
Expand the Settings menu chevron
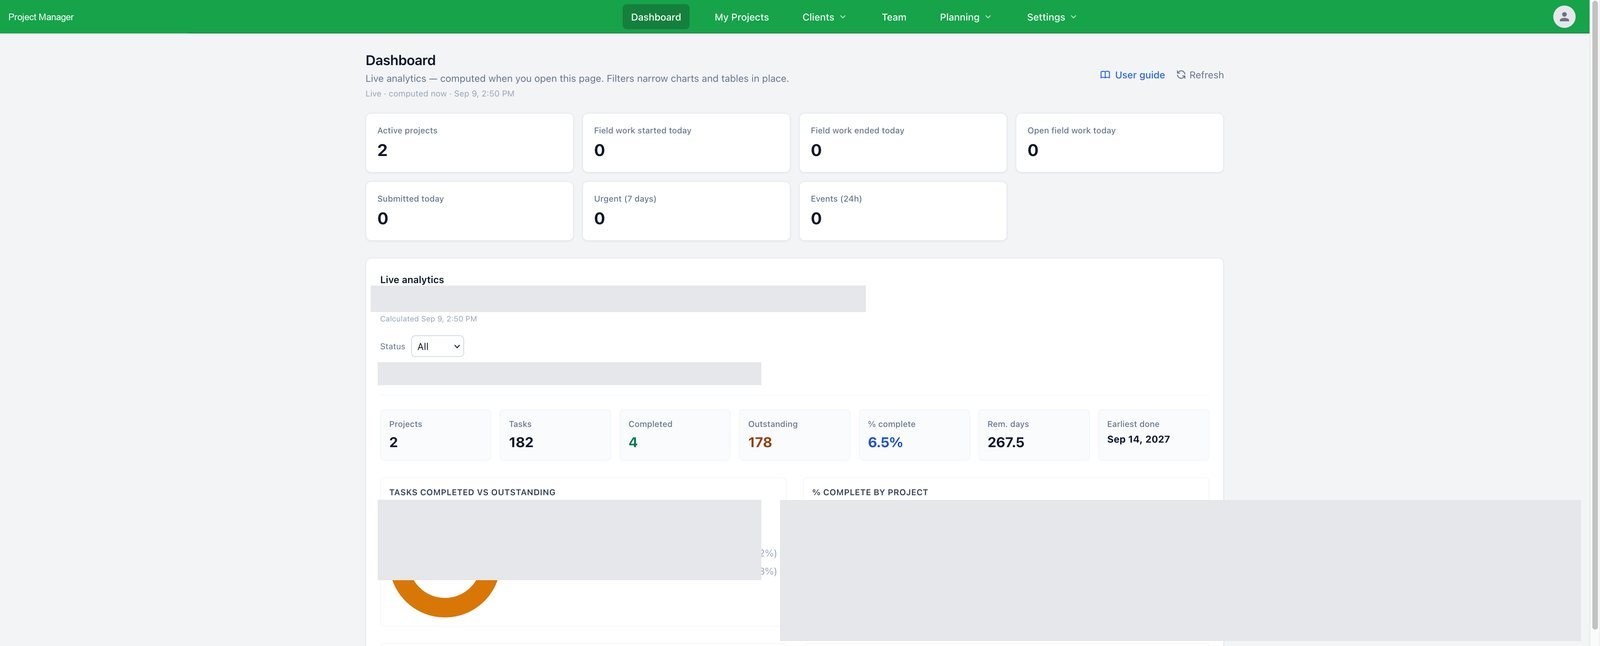click(1073, 17)
